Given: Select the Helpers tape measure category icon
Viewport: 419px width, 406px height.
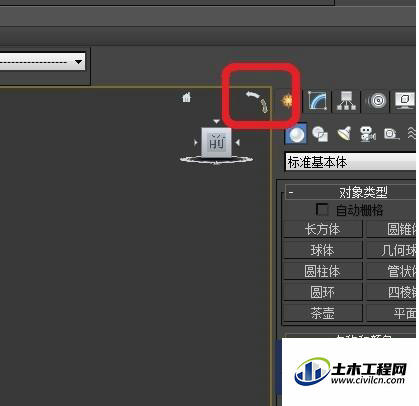Looking at the screenshot, I should [x=392, y=134].
